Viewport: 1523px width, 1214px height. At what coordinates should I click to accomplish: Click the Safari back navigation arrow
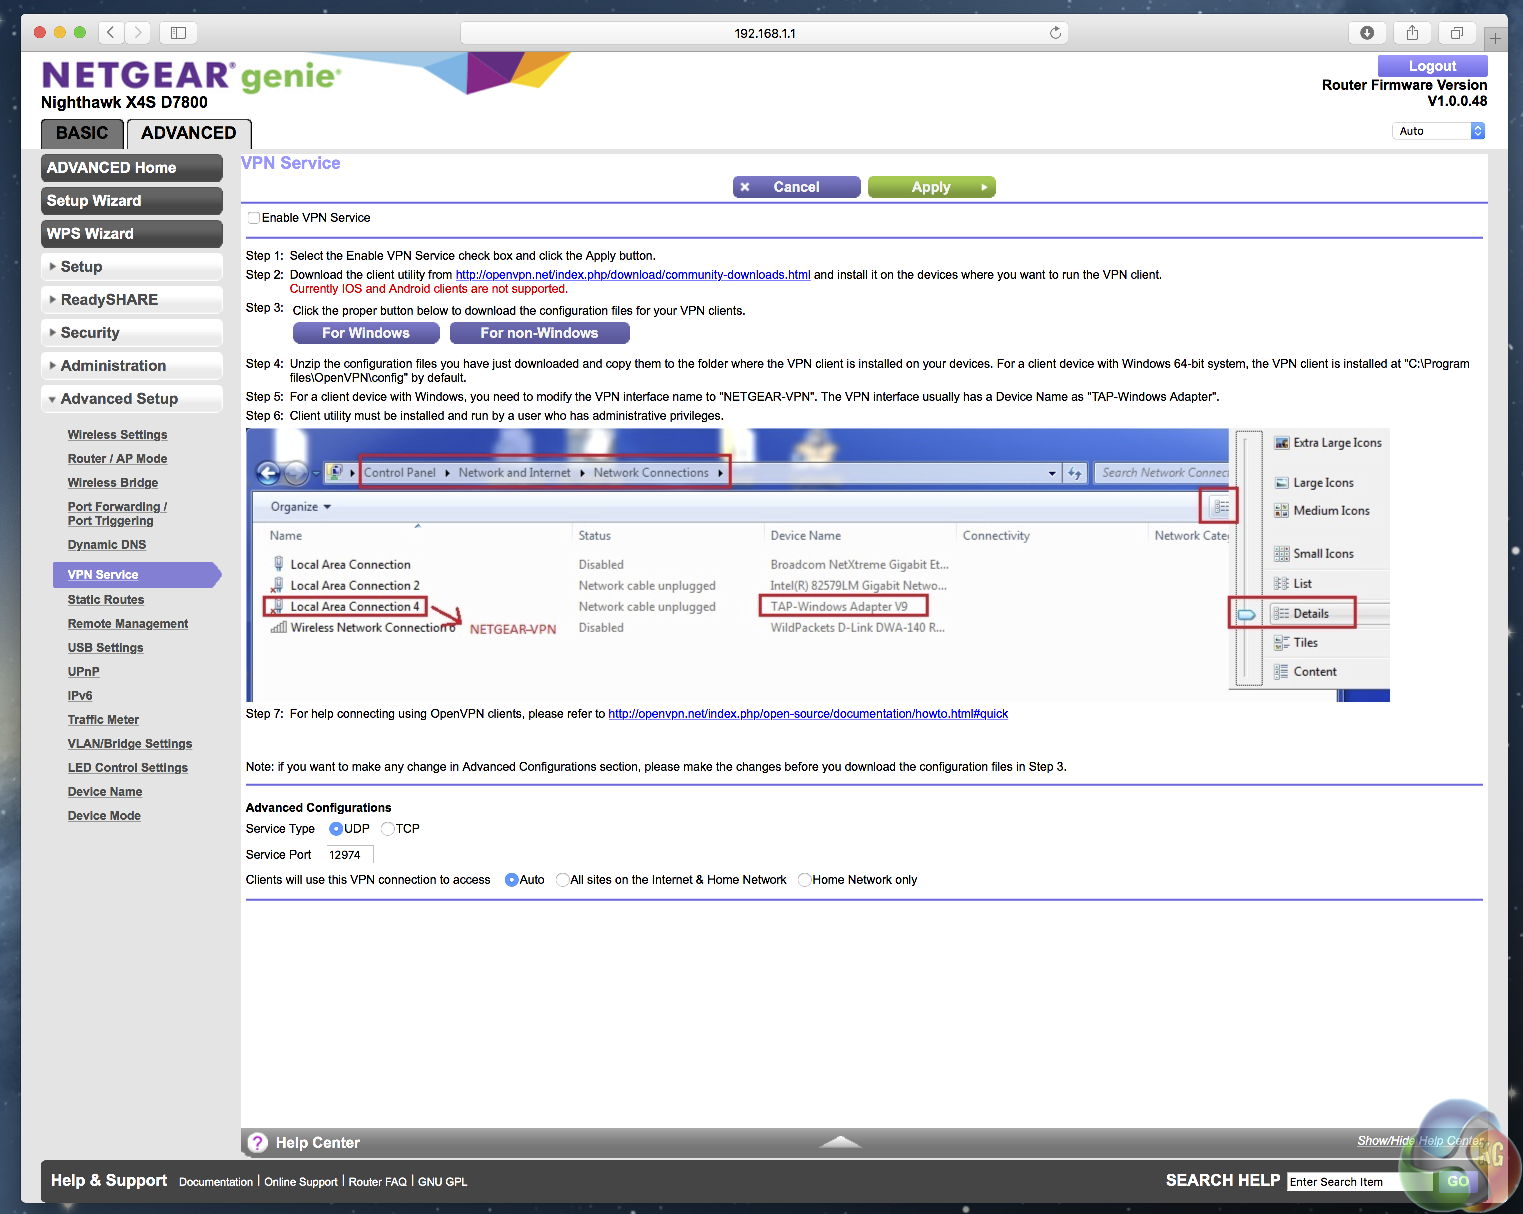(x=111, y=33)
